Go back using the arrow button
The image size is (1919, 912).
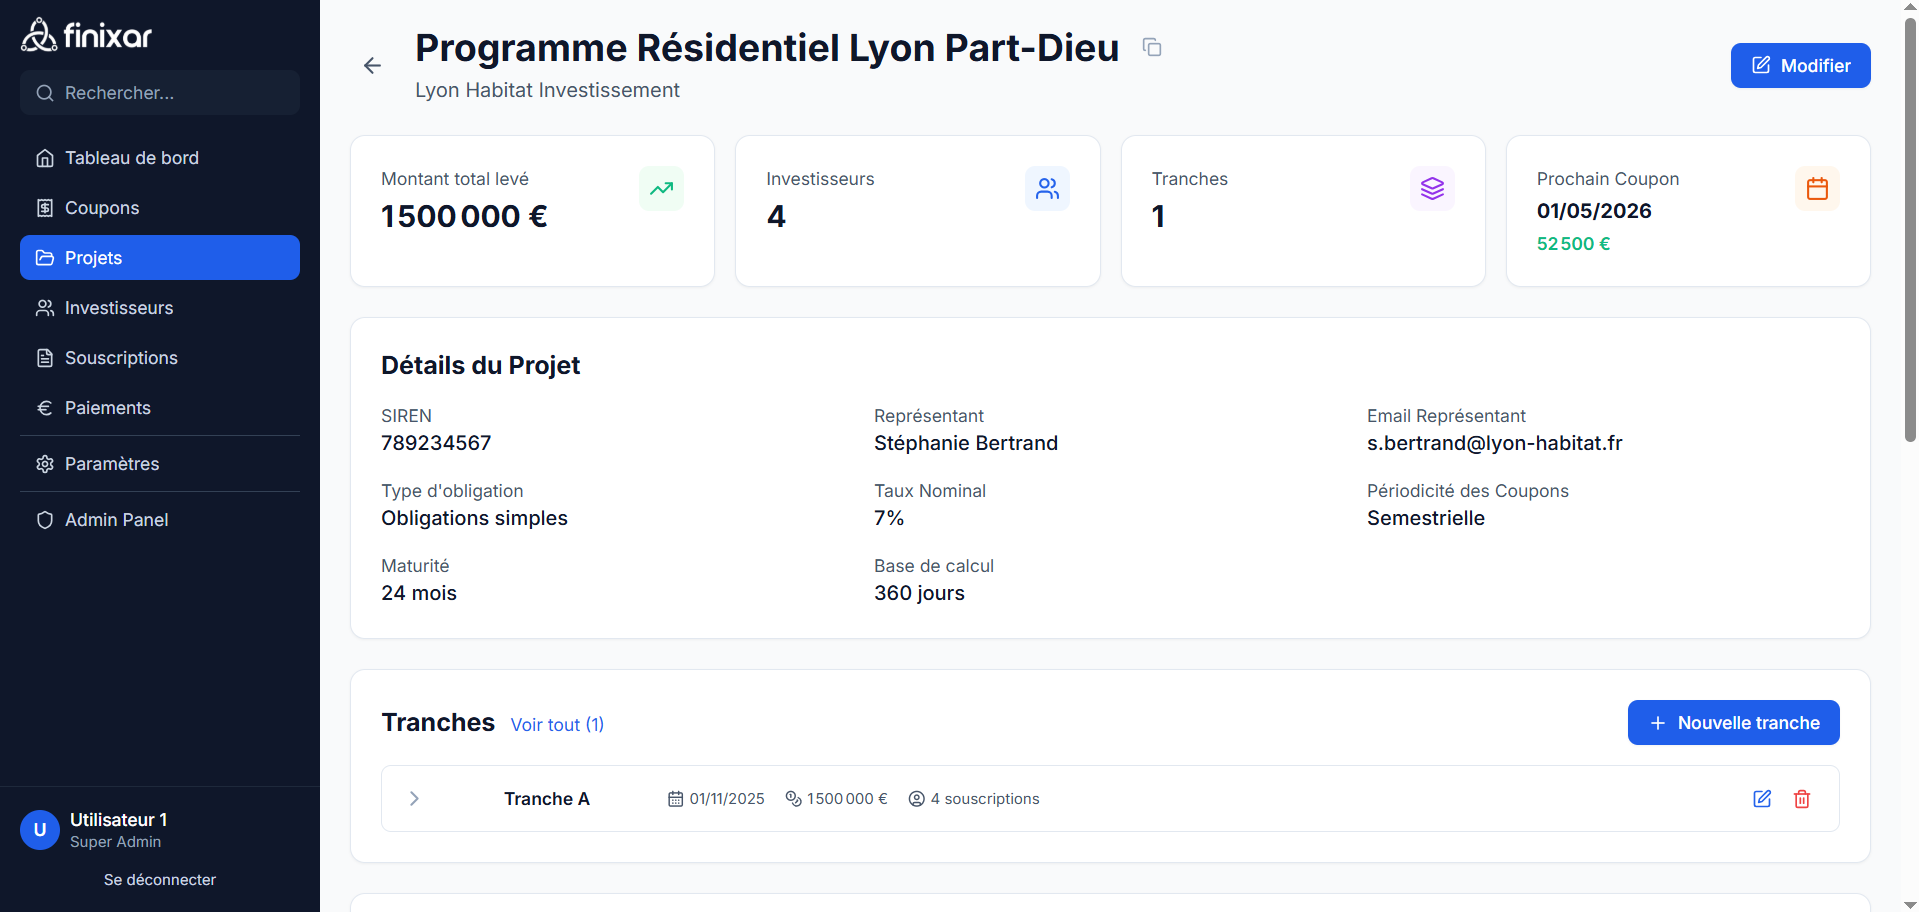click(372, 65)
